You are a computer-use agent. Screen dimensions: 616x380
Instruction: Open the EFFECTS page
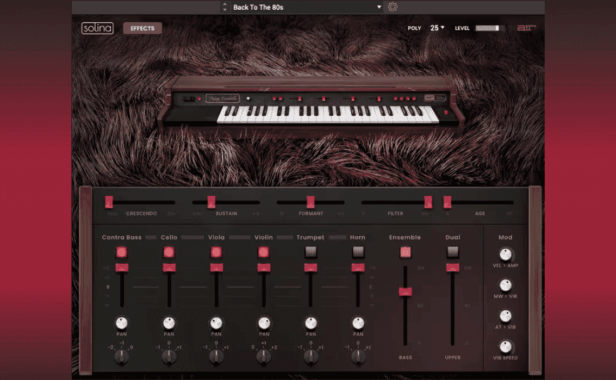(x=142, y=28)
